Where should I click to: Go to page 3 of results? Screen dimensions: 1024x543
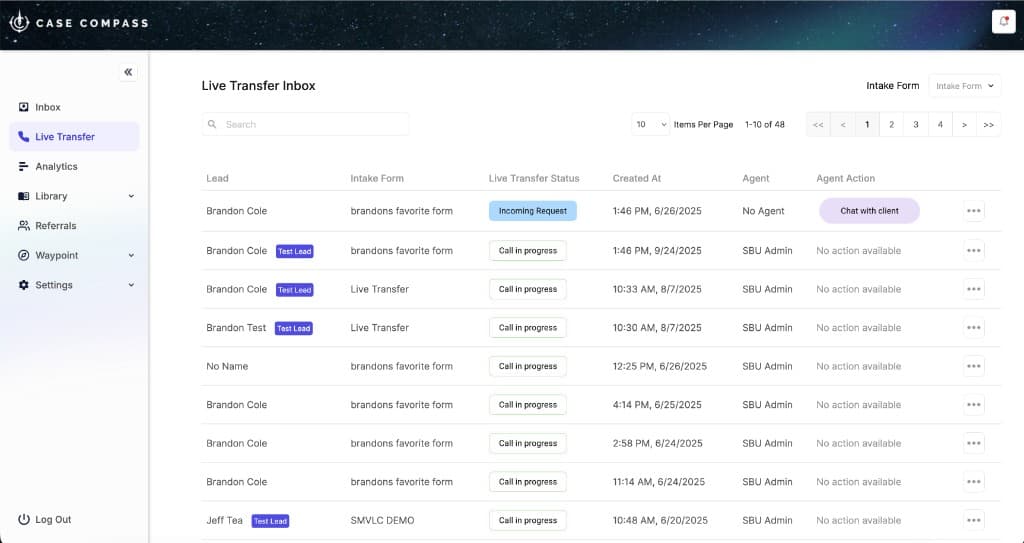pyautogui.click(x=915, y=125)
